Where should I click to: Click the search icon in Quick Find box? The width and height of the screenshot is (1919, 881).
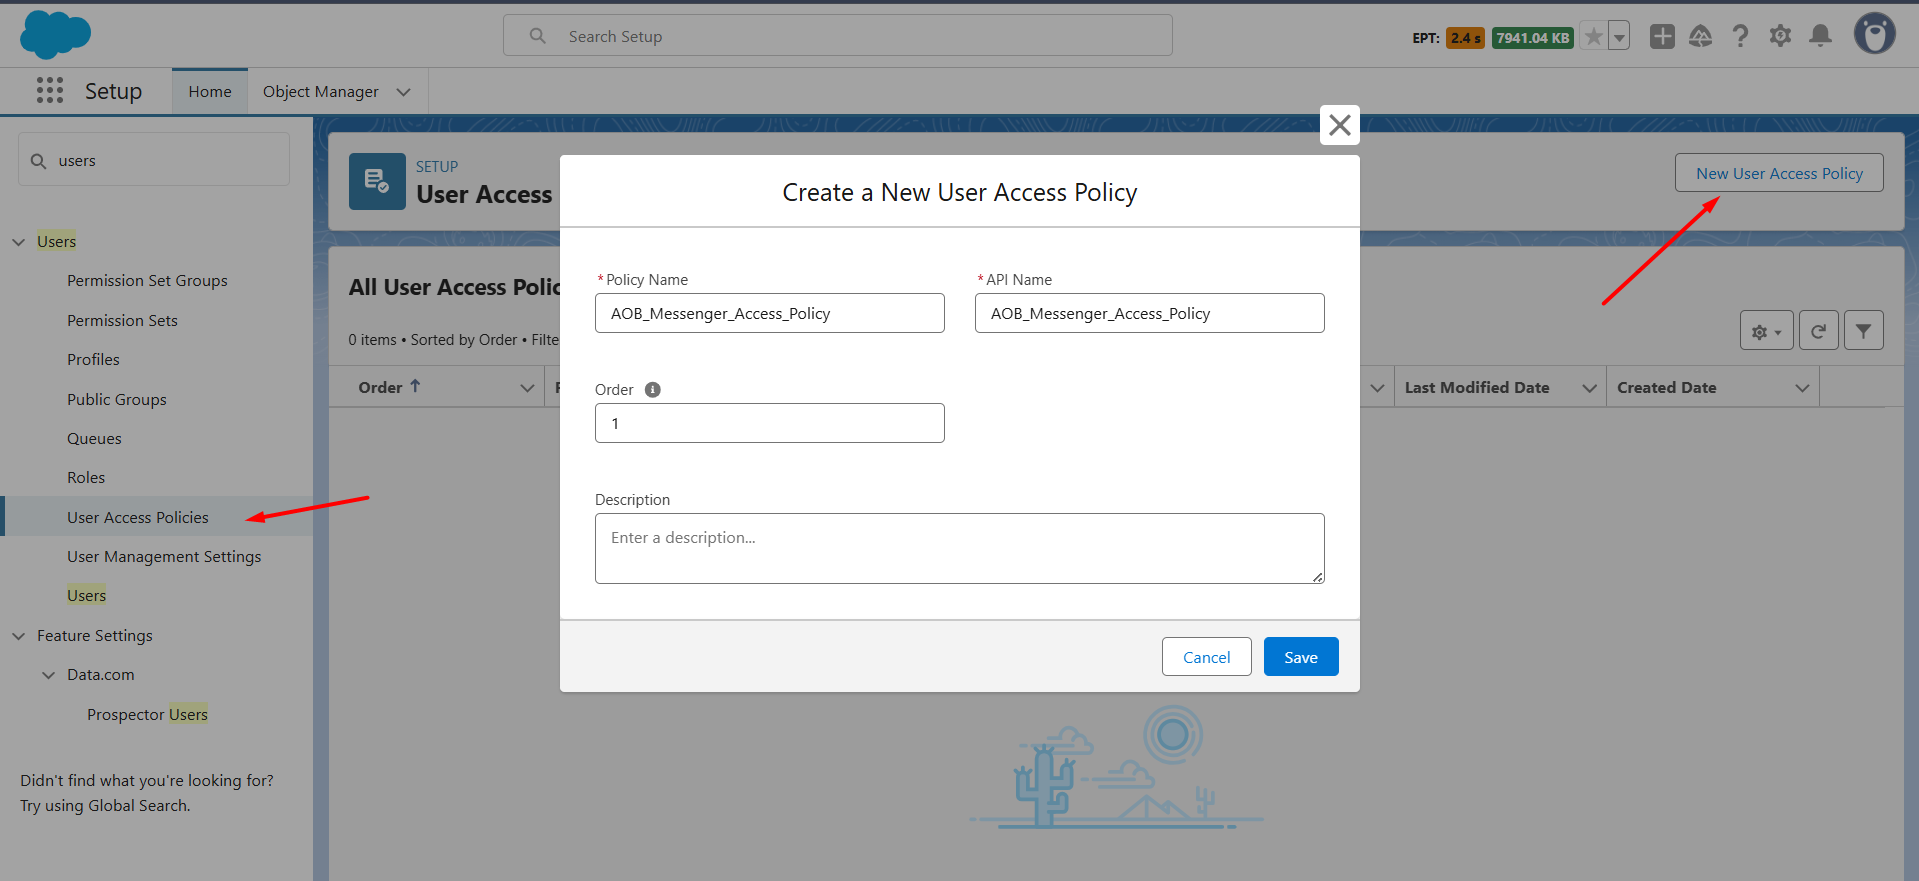point(39,161)
